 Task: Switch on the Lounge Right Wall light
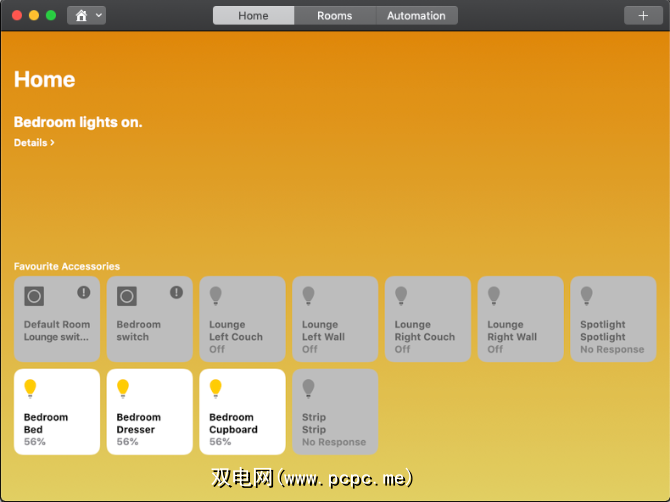point(520,319)
